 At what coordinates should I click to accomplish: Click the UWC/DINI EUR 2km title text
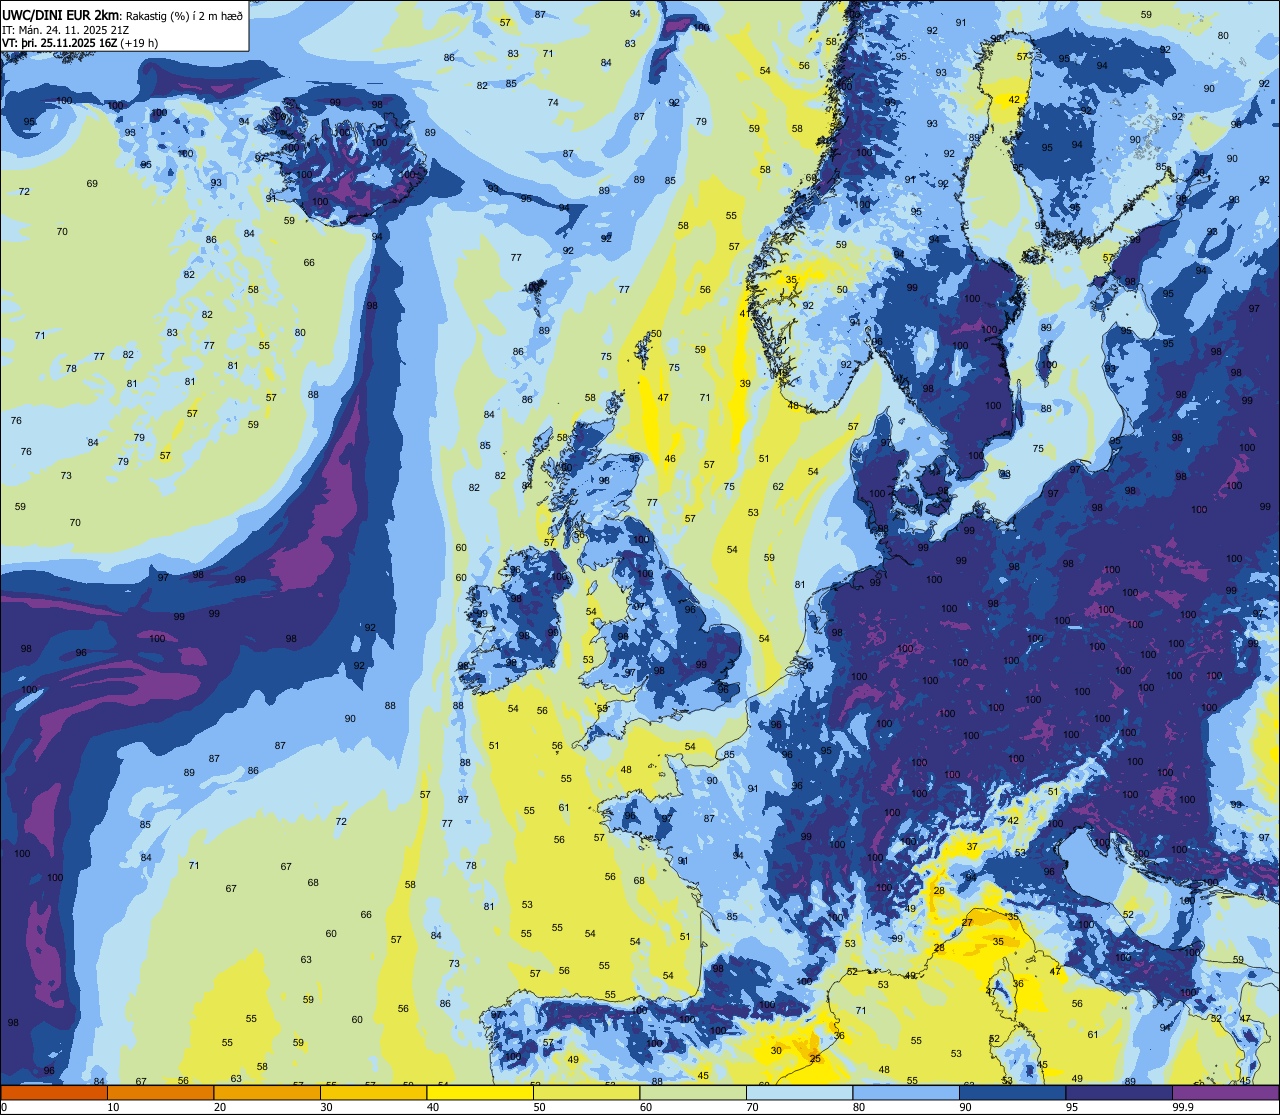coord(62,14)
